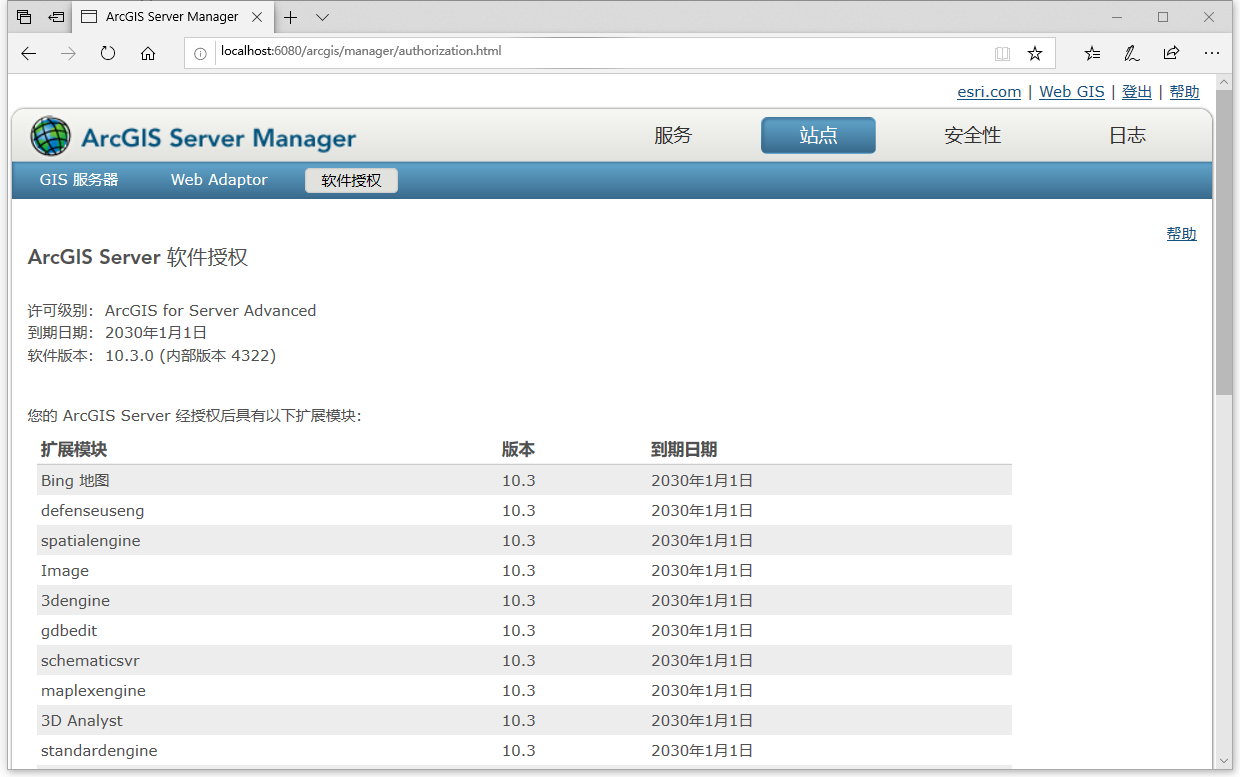Viewport: 1240px width, 777px height.
Task: Click the 登出 logout link
Action: [1137, 92]
